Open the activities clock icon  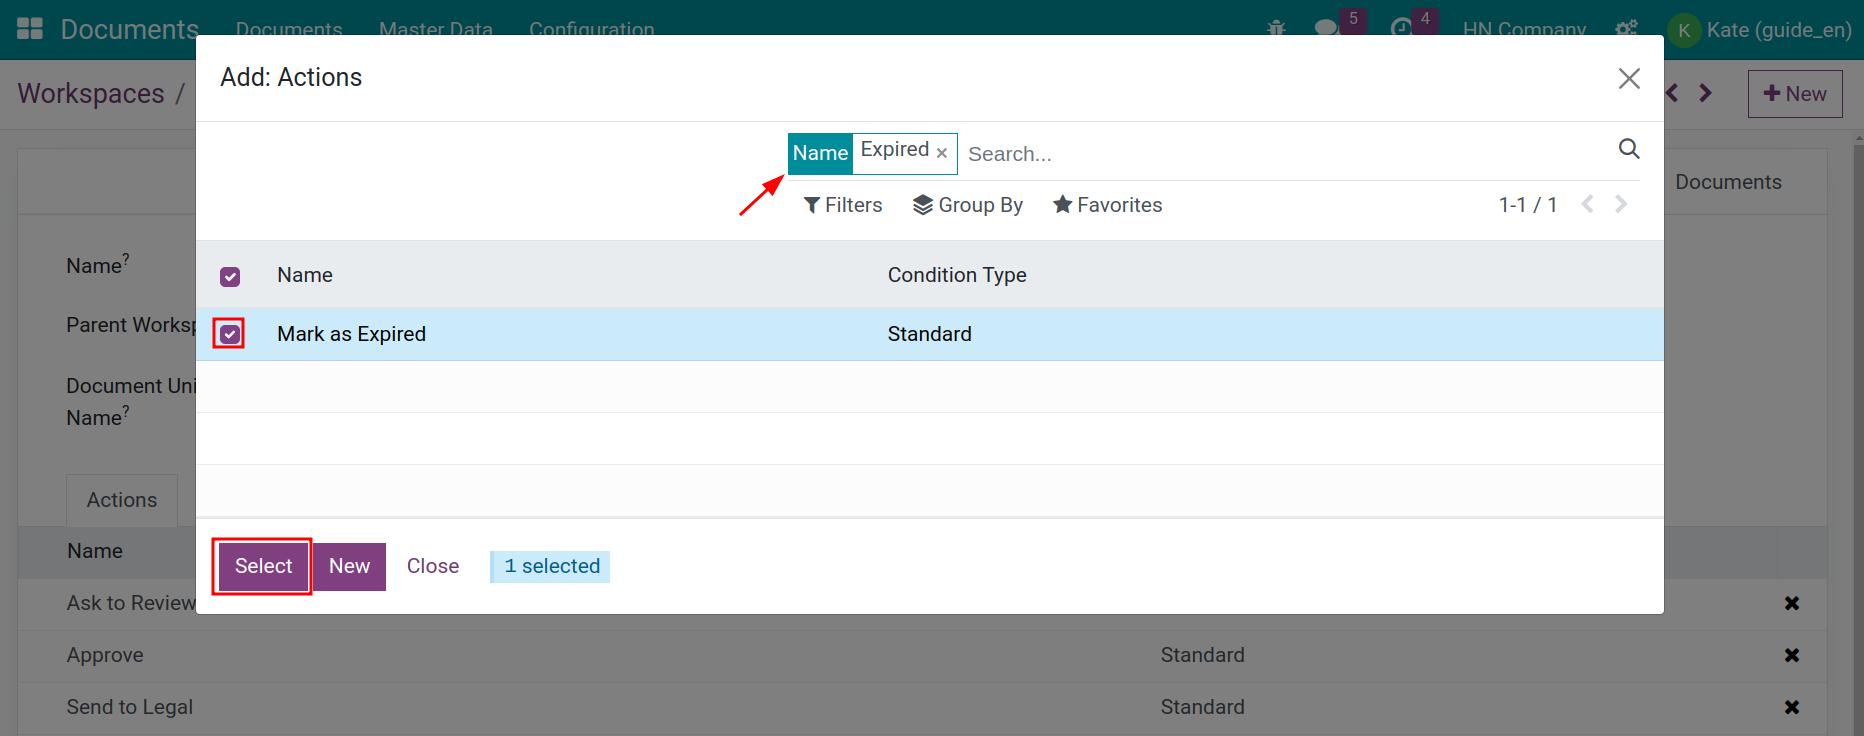[1402, 28]
